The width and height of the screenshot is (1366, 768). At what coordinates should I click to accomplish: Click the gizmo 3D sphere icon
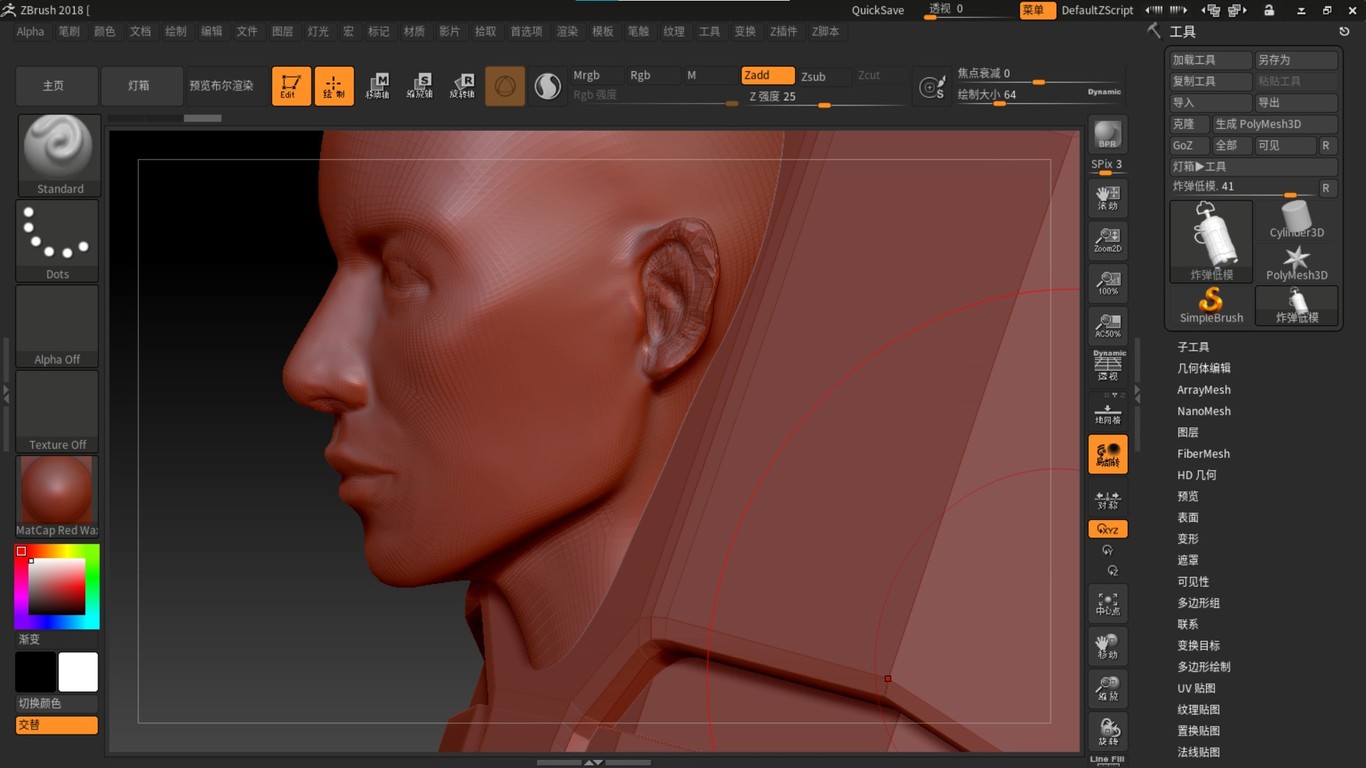click(505, 86)
